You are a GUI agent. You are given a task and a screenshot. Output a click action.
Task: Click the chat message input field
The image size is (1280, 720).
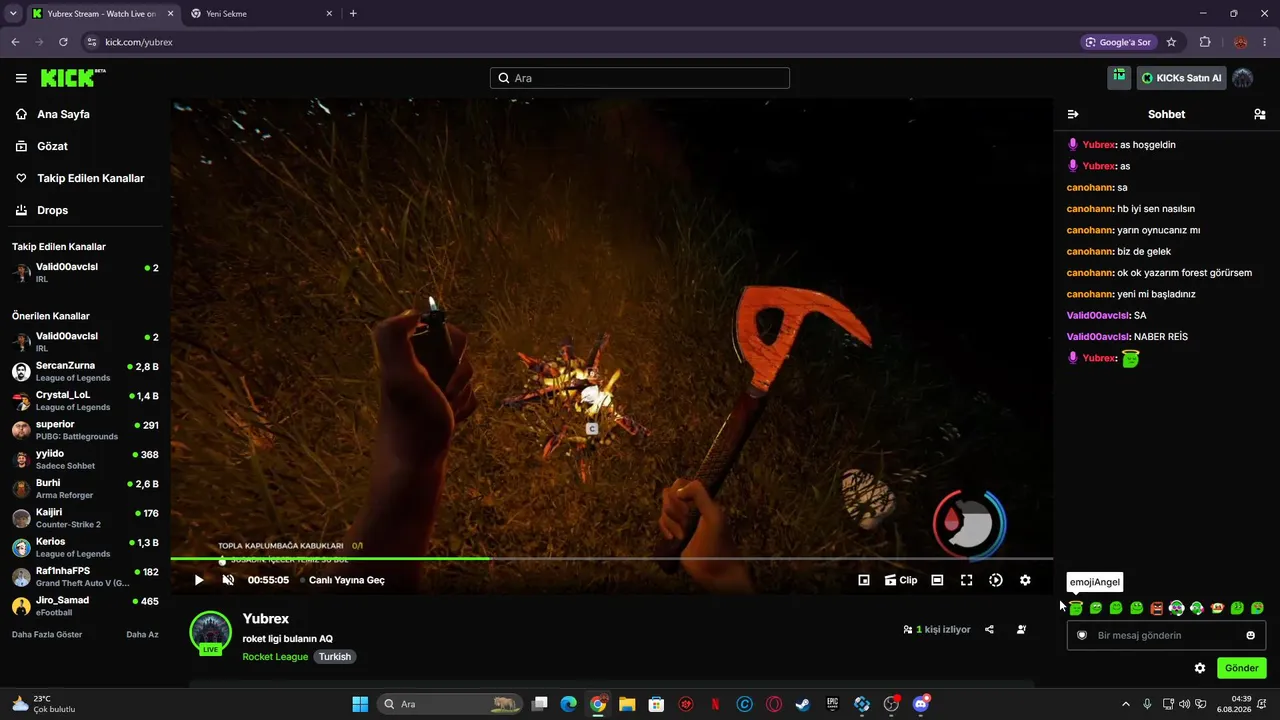pyautogui.click(x=1166, y=635)
